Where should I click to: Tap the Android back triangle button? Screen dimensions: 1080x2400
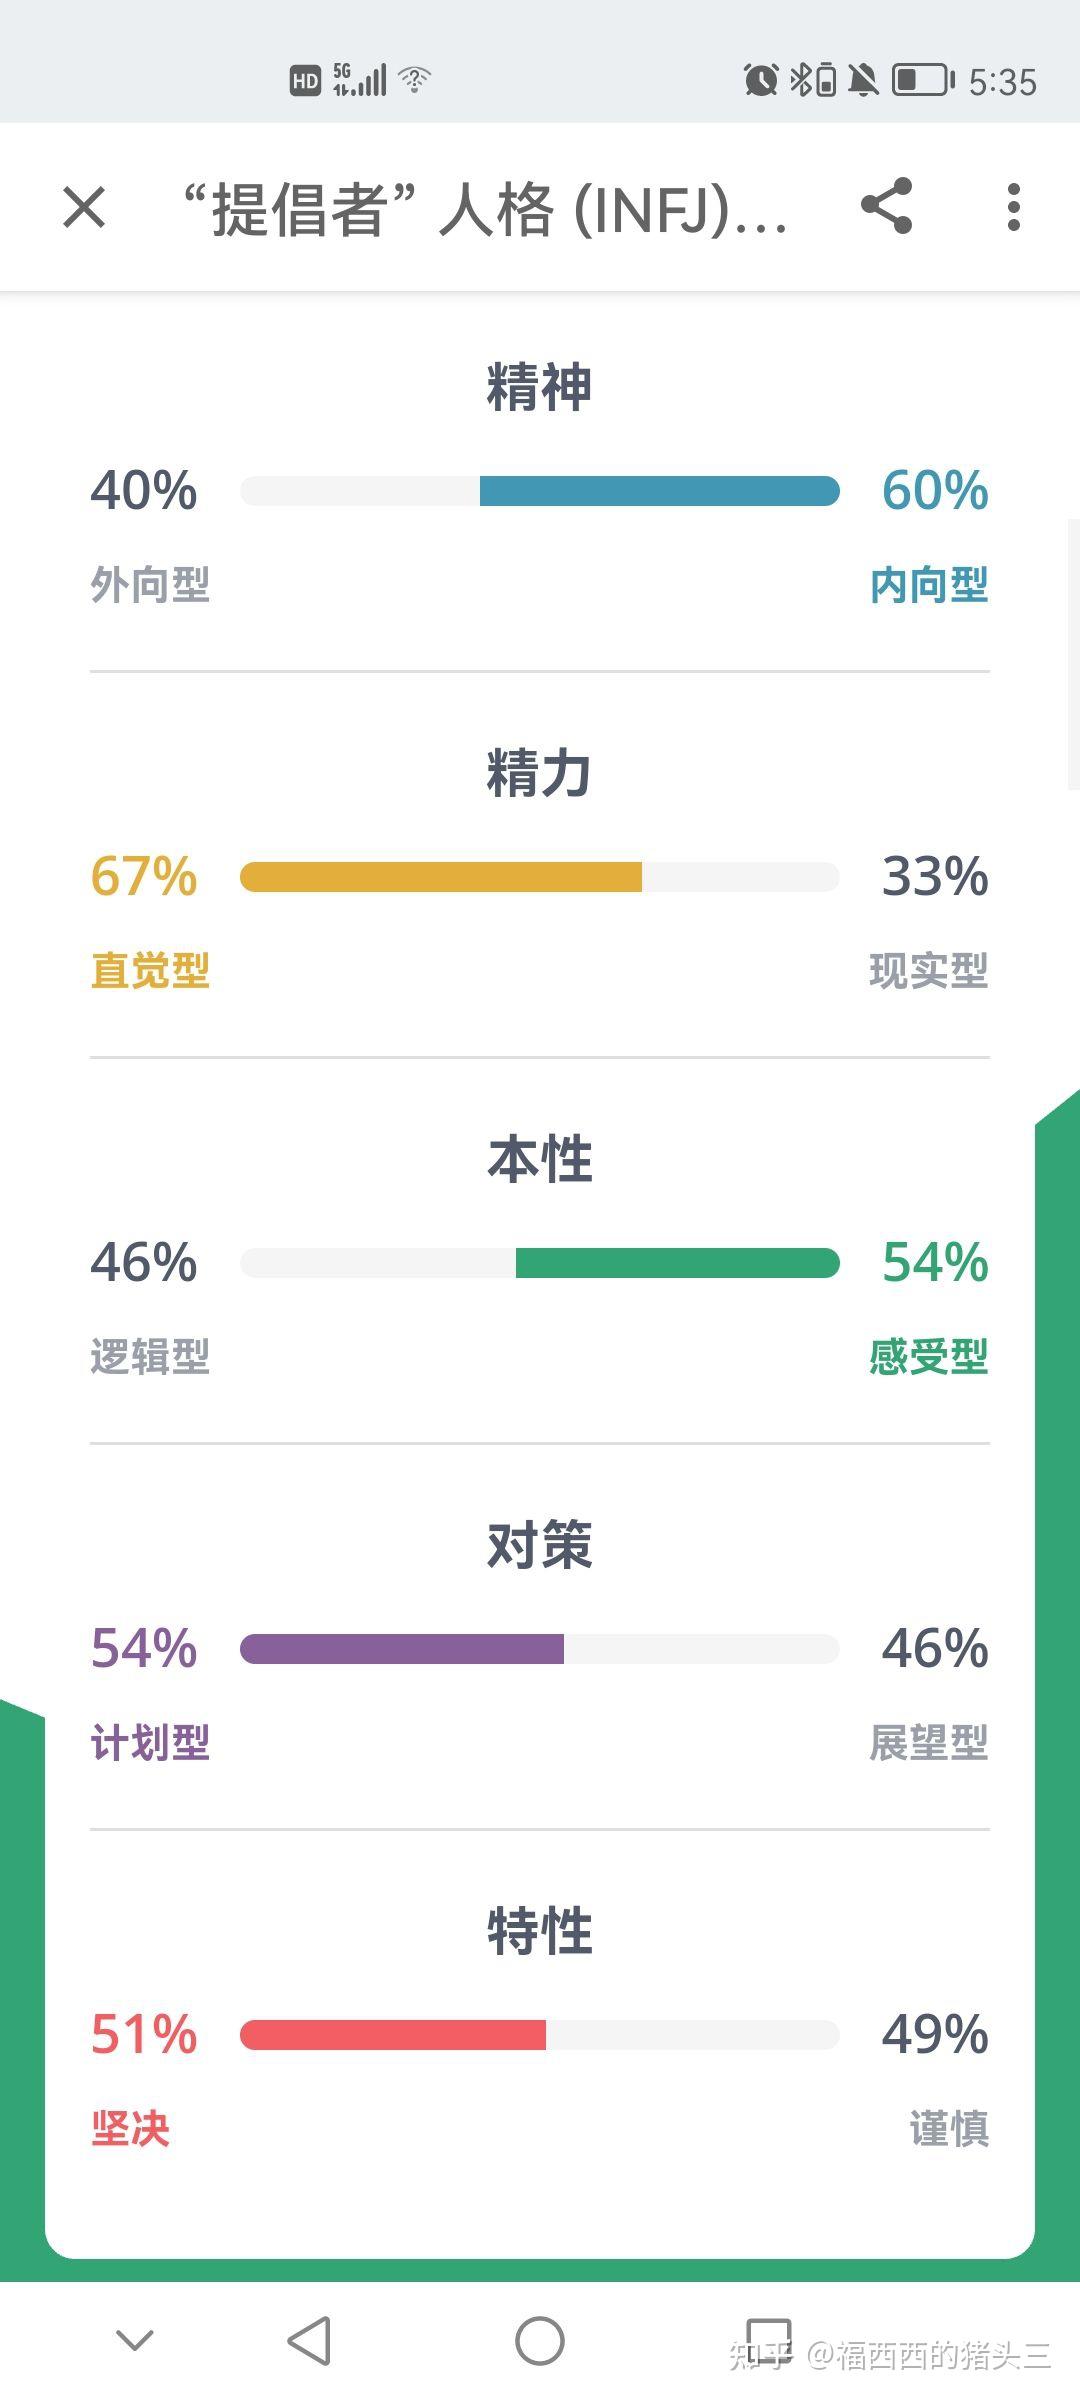[309, 2341]
